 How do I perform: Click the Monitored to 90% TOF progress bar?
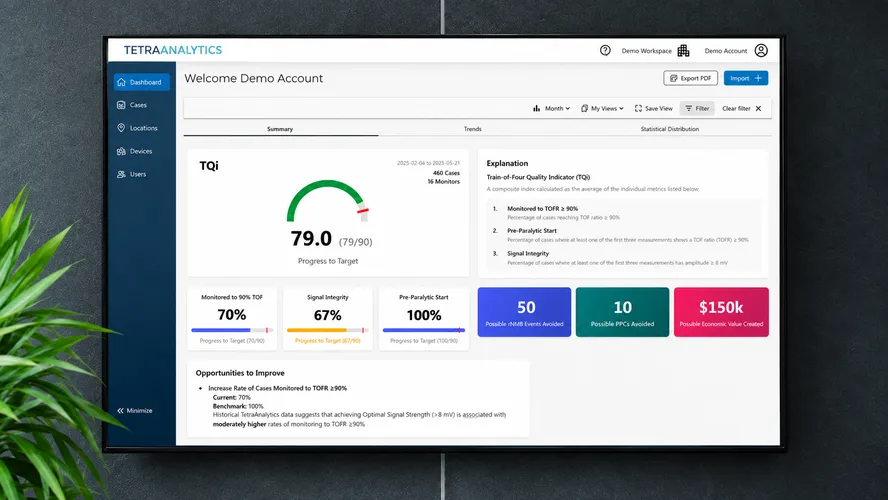coord(232,330)
